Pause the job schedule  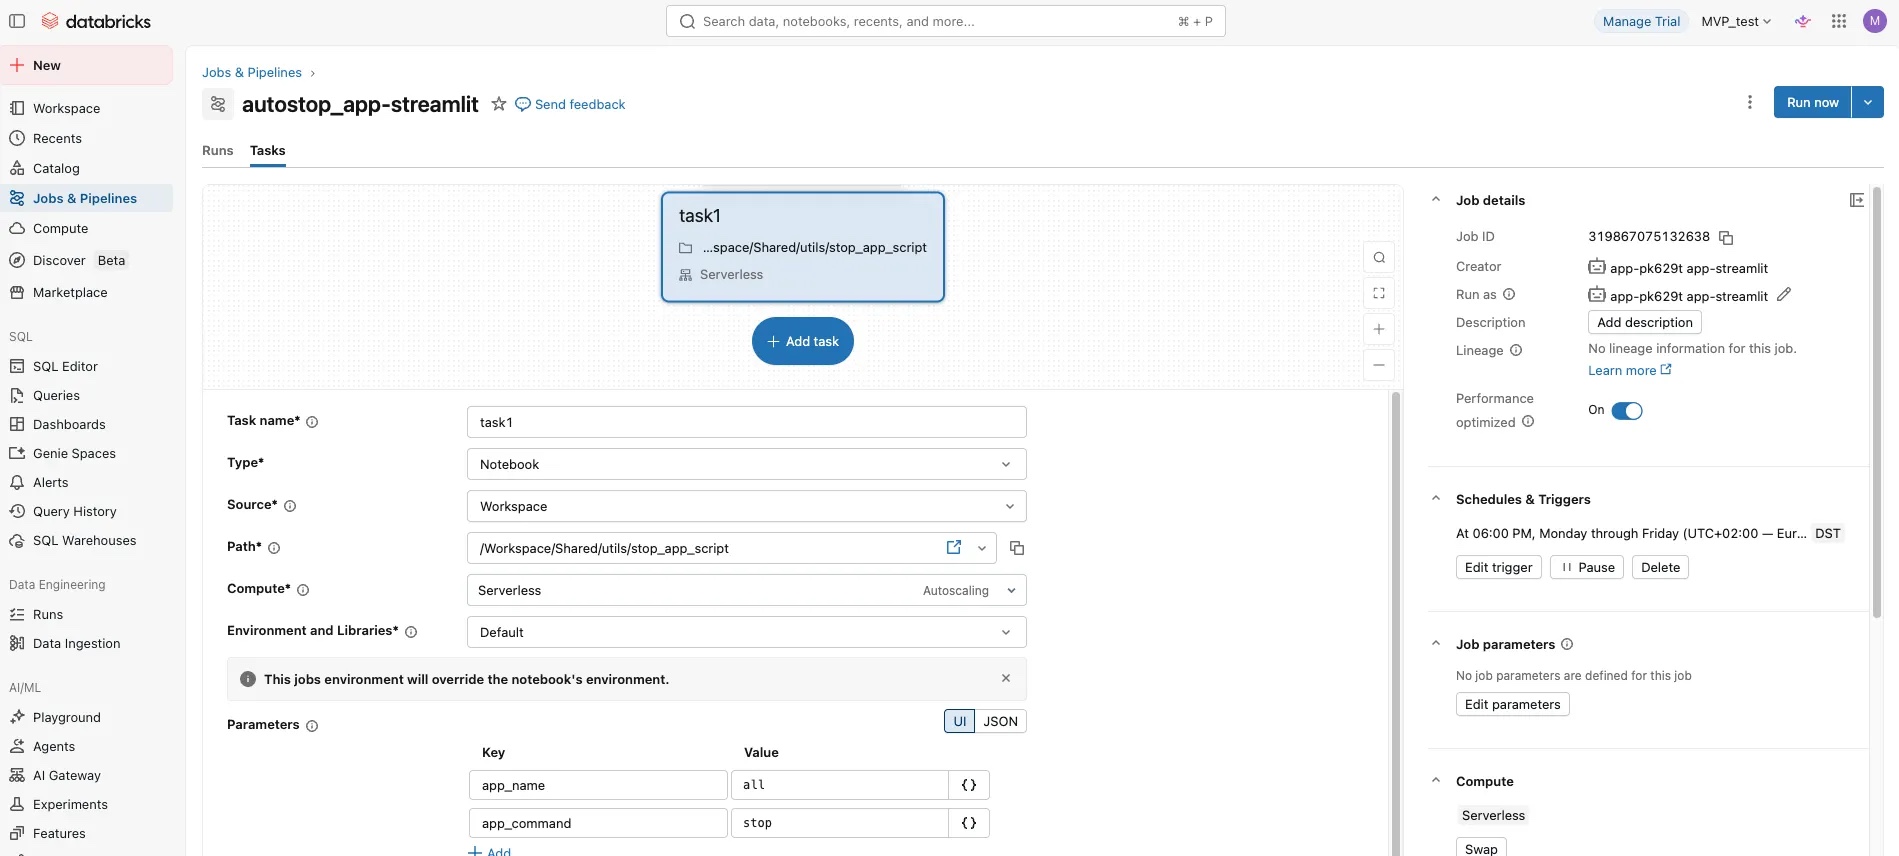click(1587, 567)
